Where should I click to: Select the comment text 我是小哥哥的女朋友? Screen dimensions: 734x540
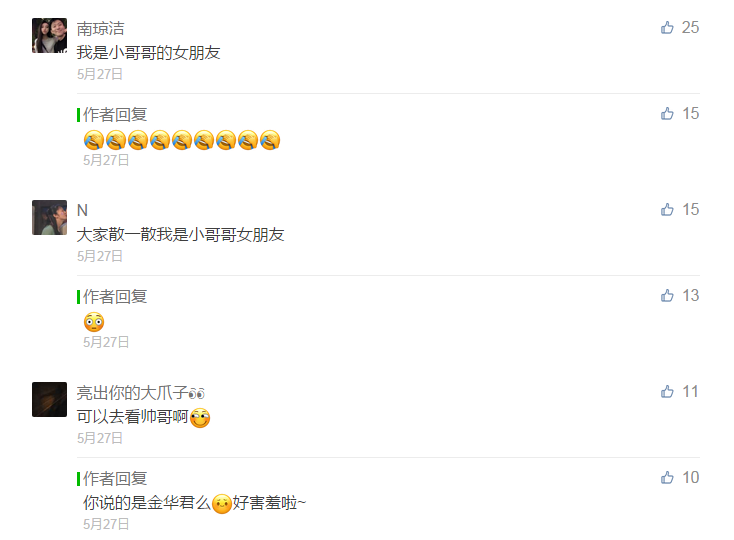pyautogui.click(x=148, y=52)
